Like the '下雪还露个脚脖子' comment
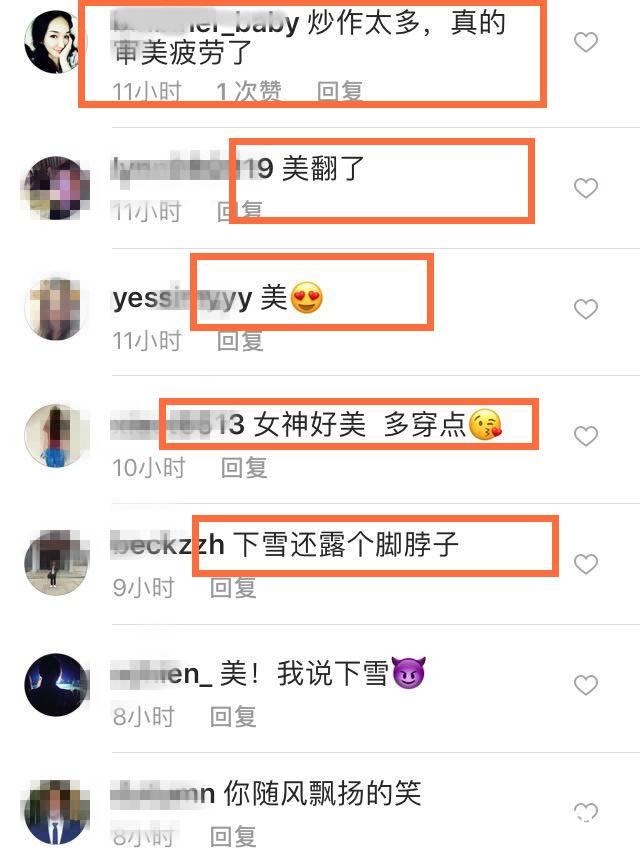The height and width of the screenshot is (865, 640). [585, 564]
